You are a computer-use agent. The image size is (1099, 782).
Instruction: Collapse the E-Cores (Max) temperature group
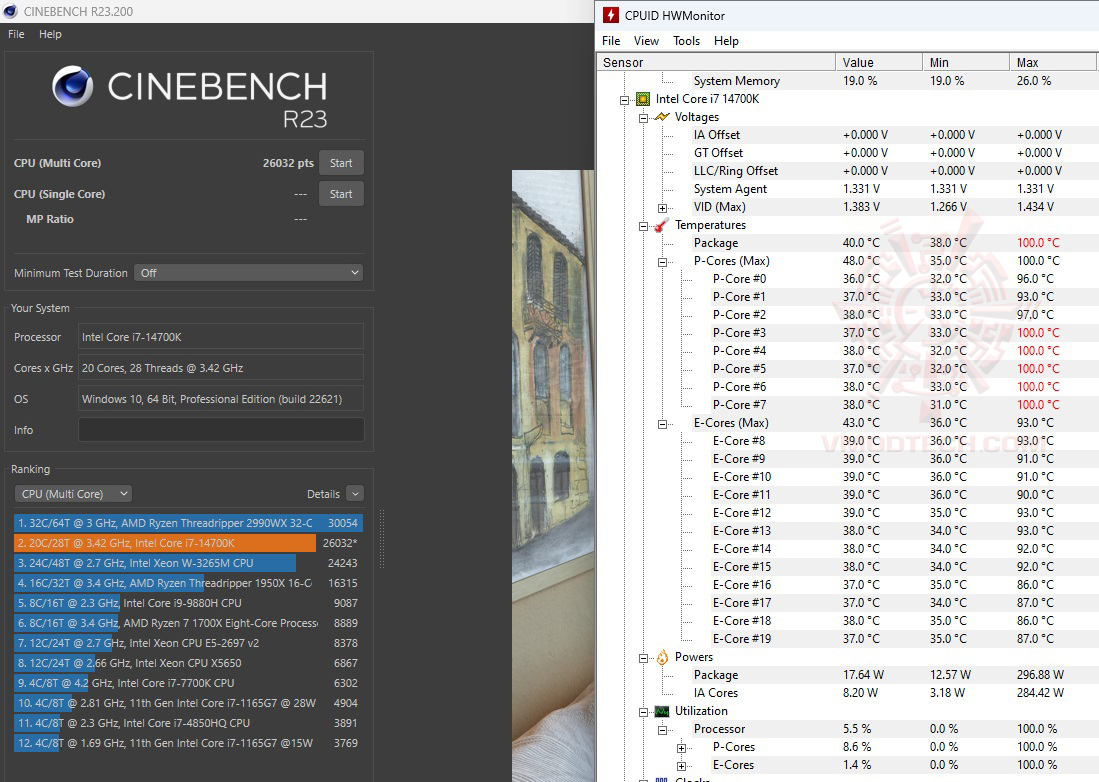click(662, 424)
